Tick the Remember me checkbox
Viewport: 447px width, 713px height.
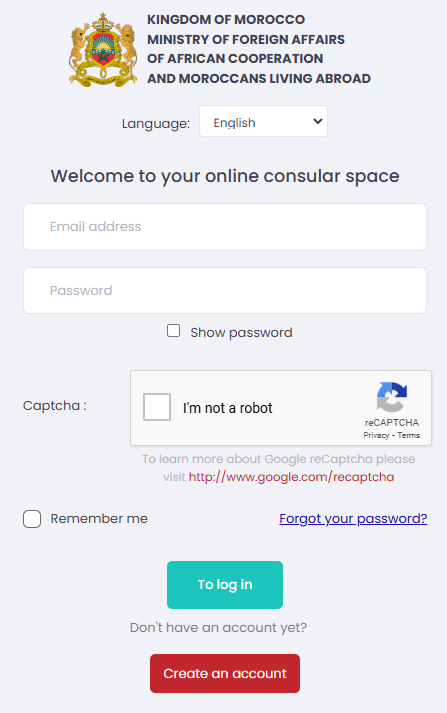(x=32, y=519)
